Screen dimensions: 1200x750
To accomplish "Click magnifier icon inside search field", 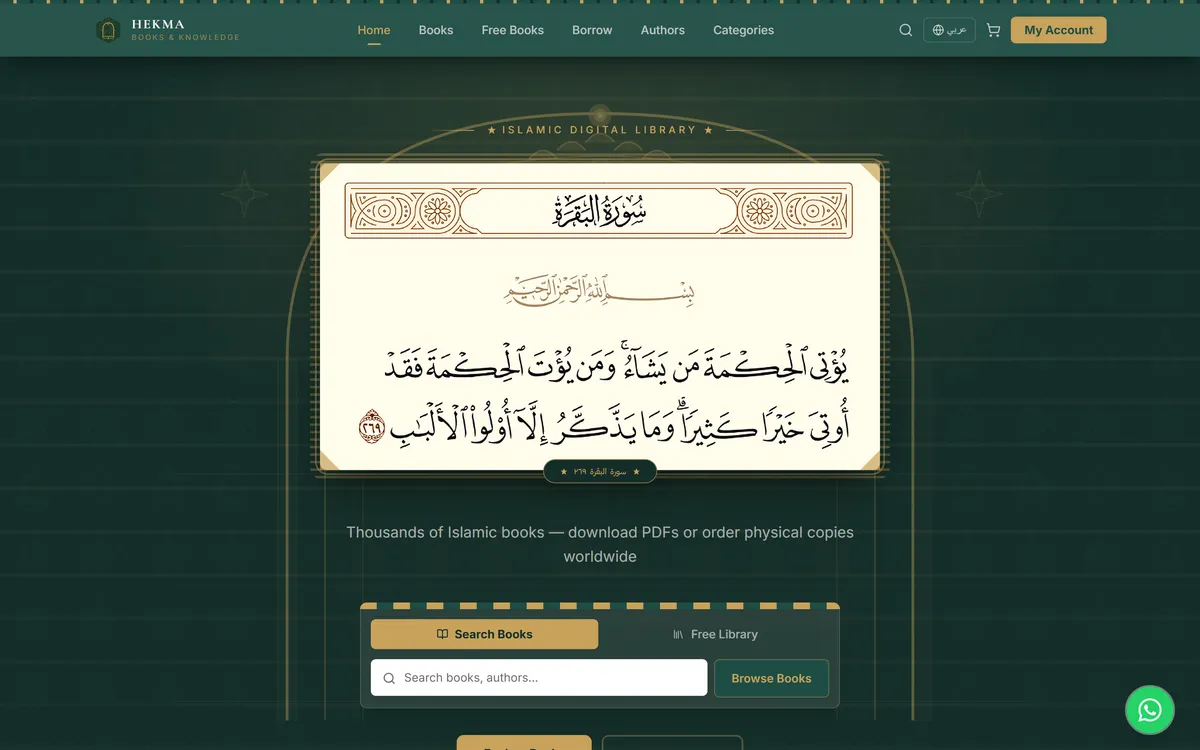I will pyautogui.click(x=389, y=678).
